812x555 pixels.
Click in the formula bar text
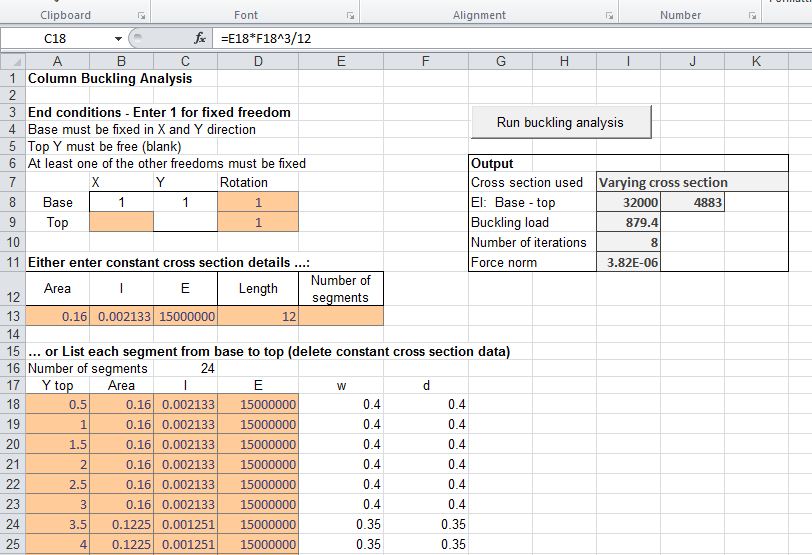(x=500, y=38)
